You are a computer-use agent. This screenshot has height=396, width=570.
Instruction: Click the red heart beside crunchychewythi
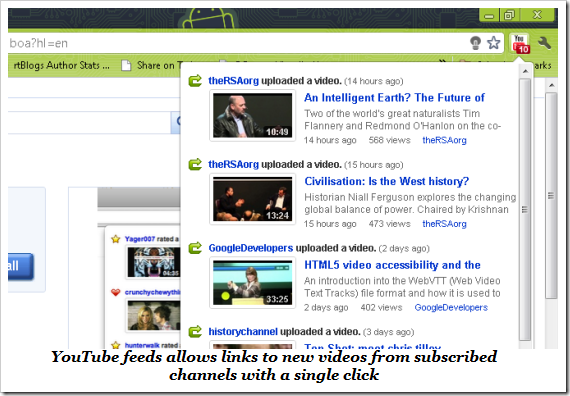(116, 292)
